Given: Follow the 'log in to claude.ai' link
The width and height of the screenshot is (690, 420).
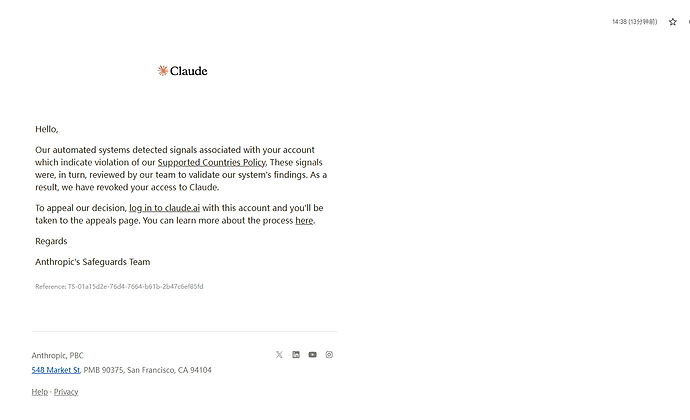Looking at the screenshot, I should (164, 208).
